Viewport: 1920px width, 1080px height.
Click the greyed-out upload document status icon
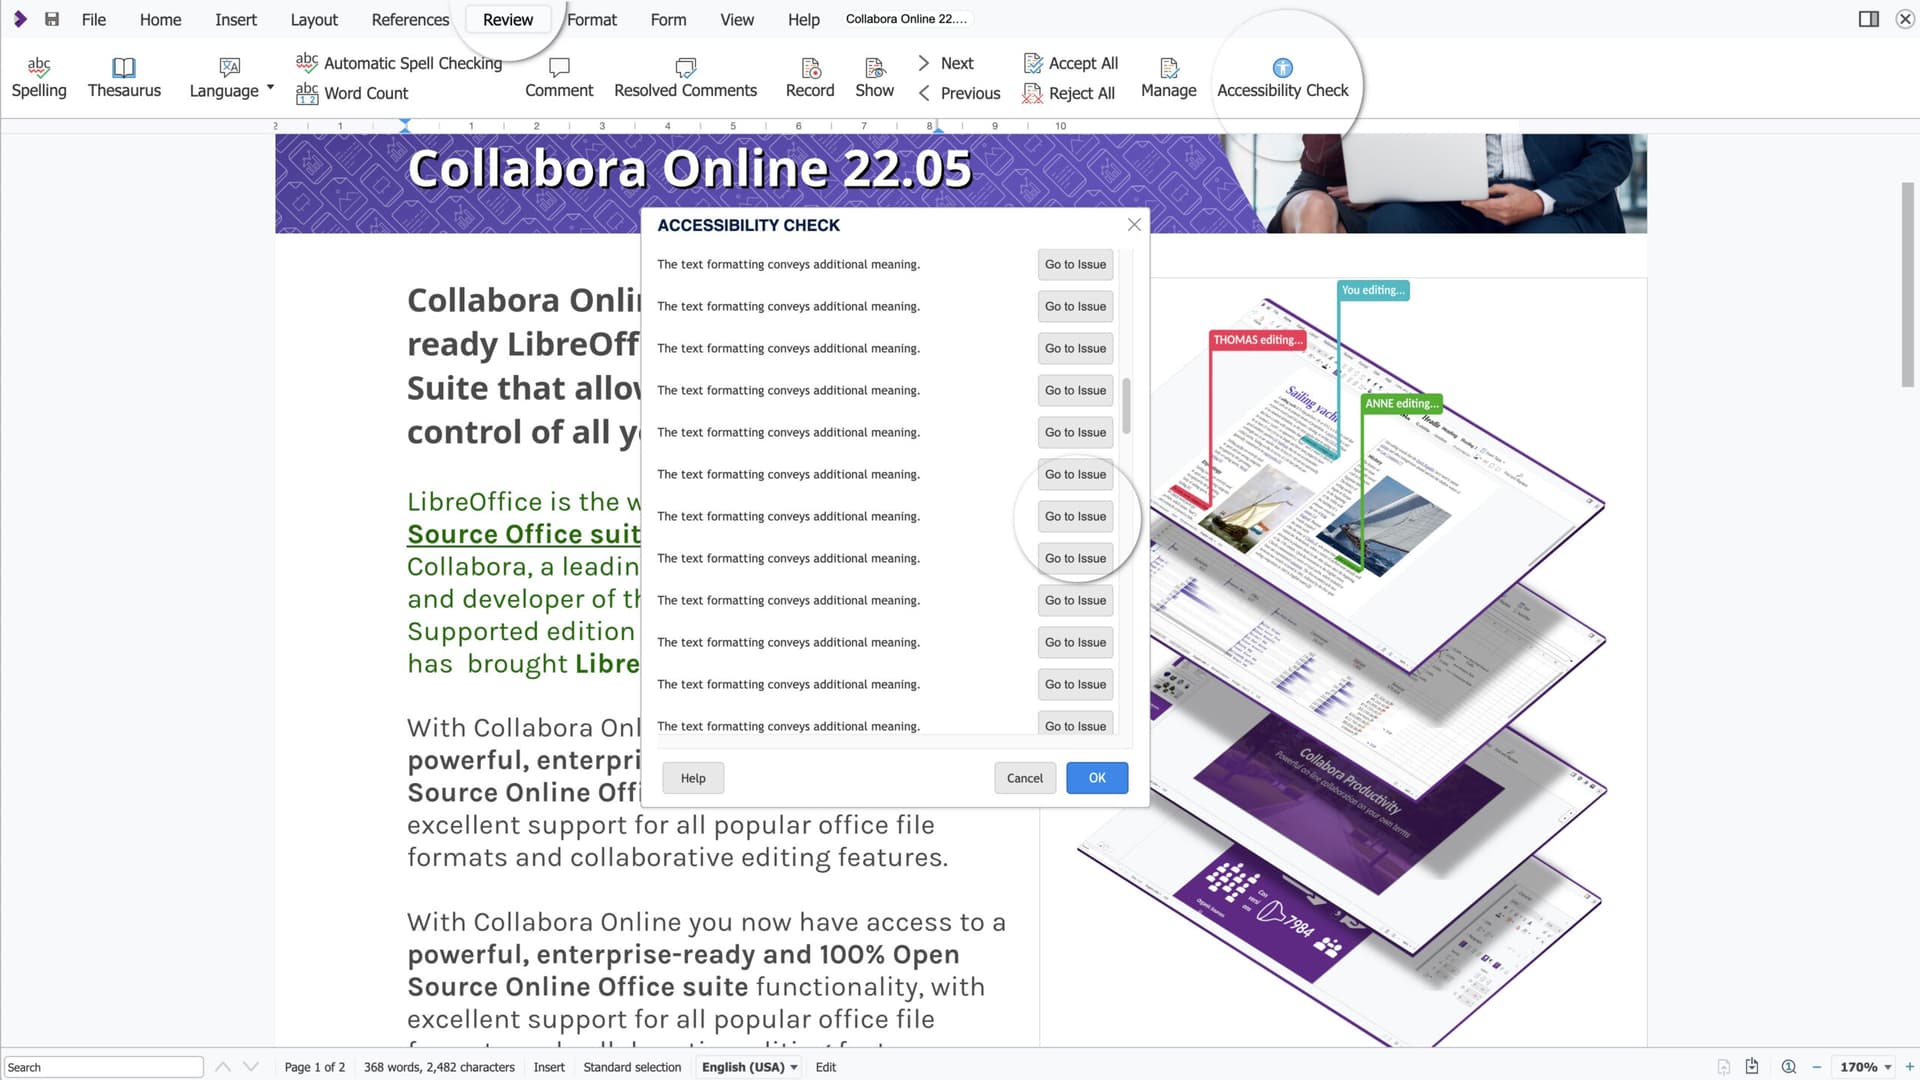[1724, 1067]
